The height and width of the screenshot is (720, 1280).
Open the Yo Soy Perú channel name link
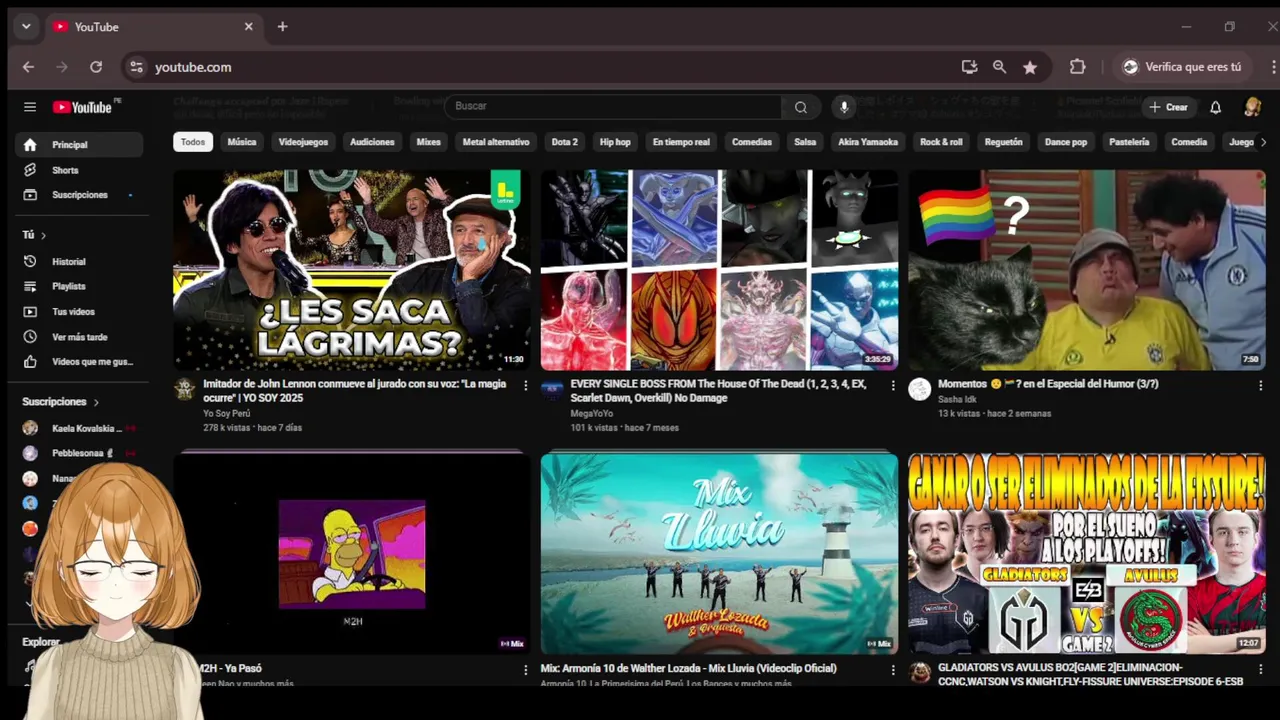point(226,414)
